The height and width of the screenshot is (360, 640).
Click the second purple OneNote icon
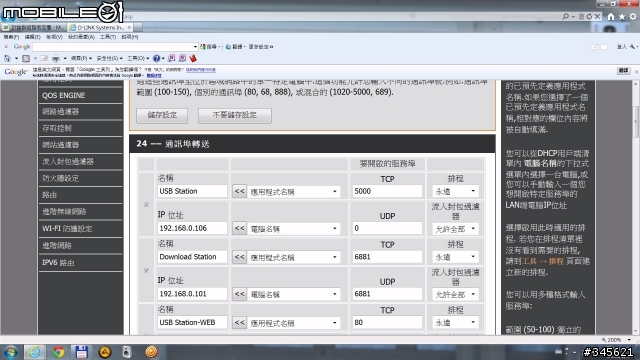pyautogui.click(x=182, y=58)
